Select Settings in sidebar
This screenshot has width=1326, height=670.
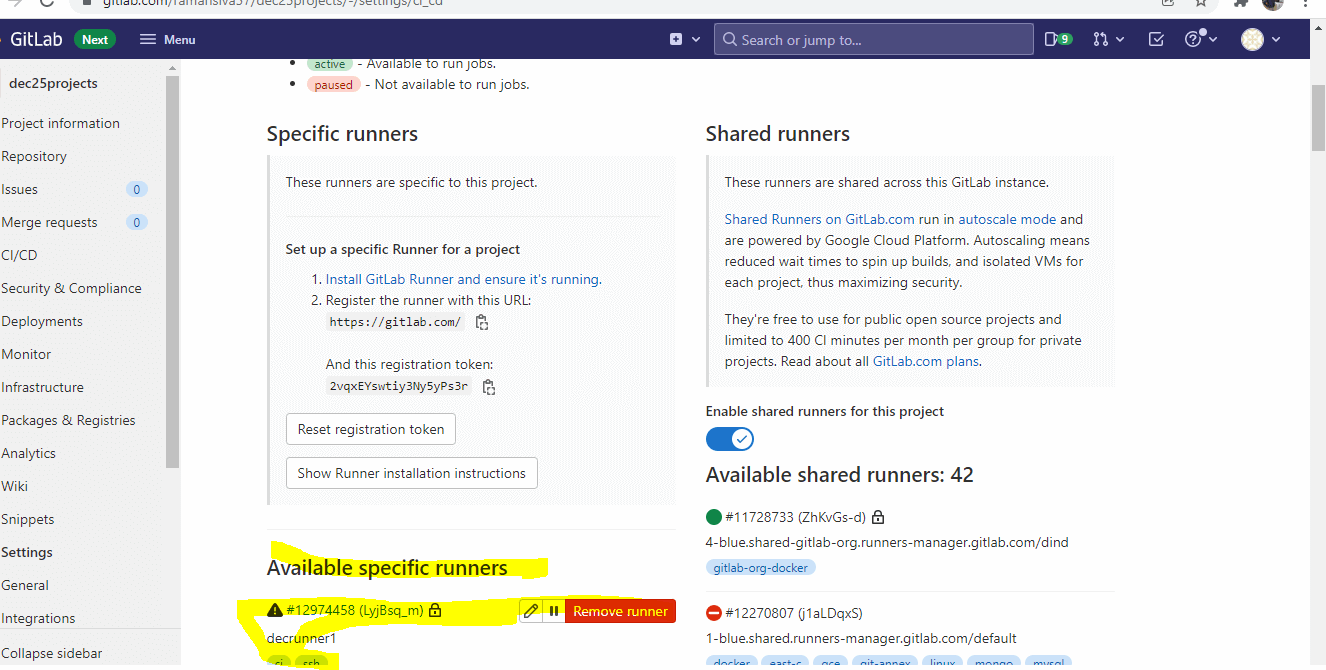[x=27, y=552]
